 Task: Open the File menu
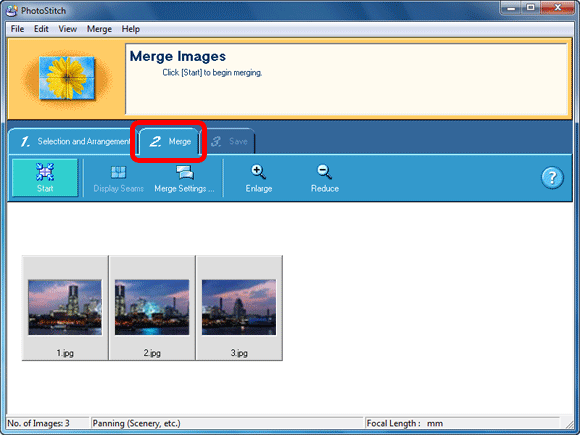[x=17, y=29]
